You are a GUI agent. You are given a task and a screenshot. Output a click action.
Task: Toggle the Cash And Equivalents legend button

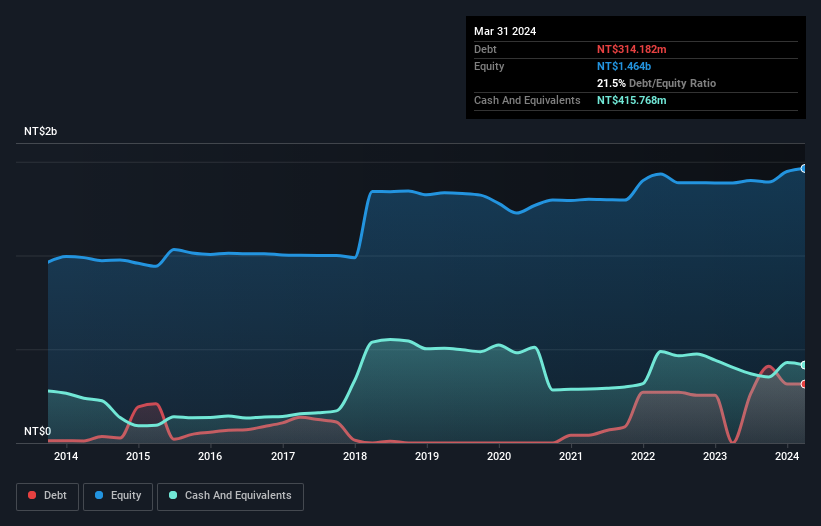[x=230, y=496]
